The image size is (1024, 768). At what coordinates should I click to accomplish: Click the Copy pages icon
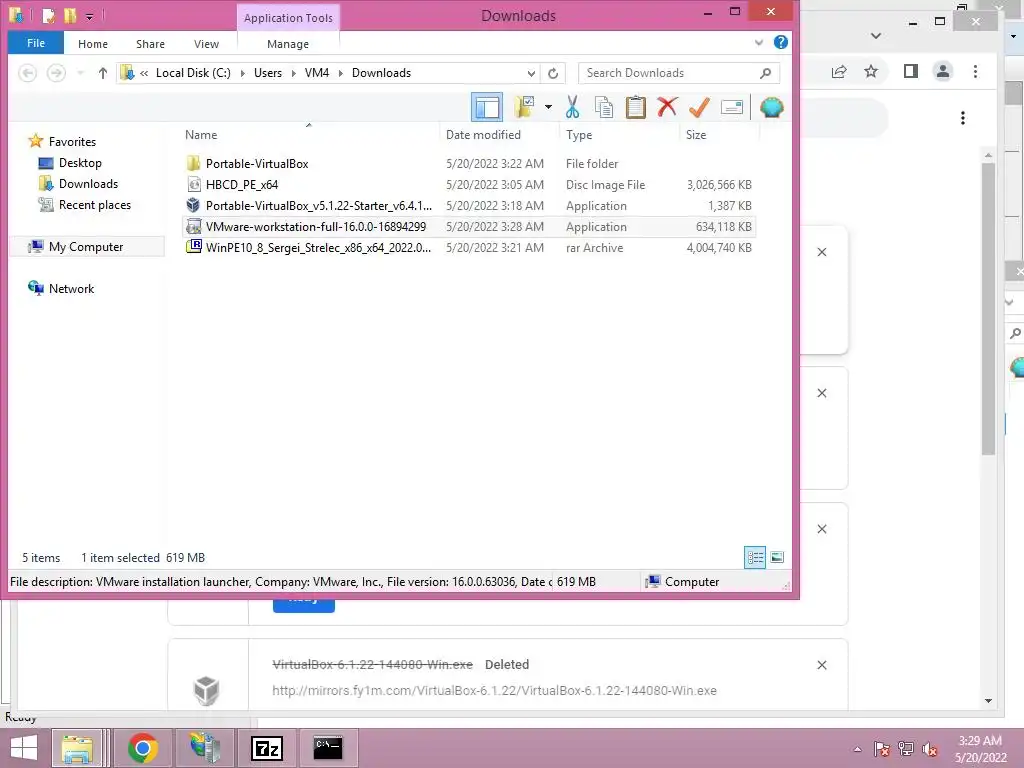604,107
